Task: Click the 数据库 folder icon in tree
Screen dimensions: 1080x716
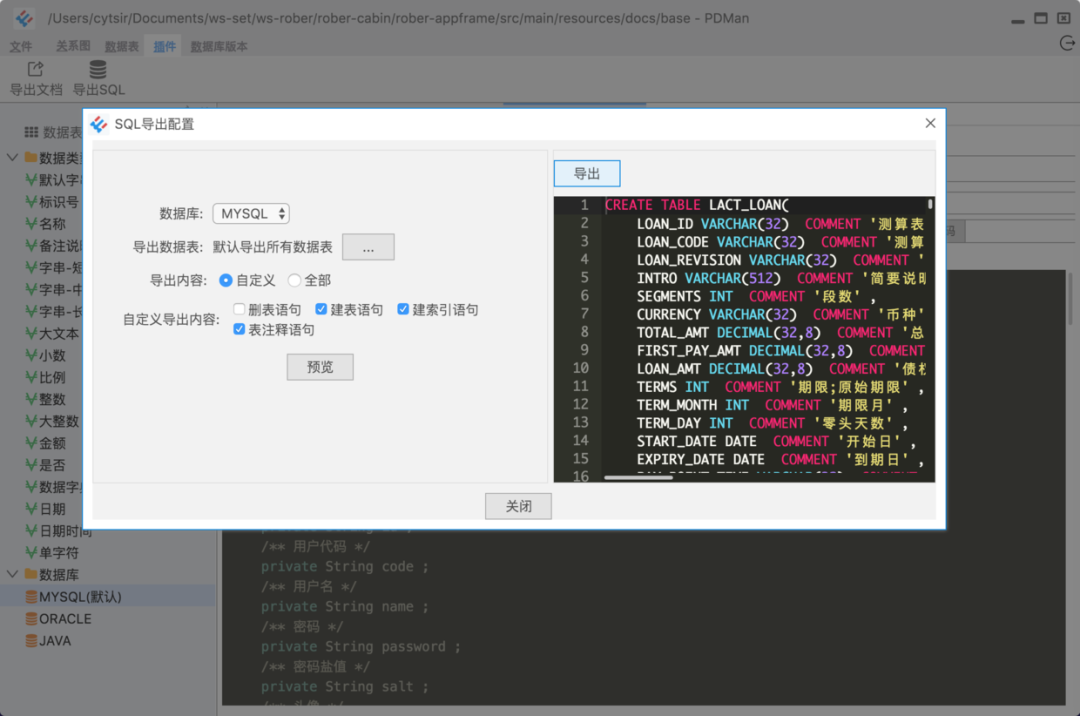Action: pos(31,573)
